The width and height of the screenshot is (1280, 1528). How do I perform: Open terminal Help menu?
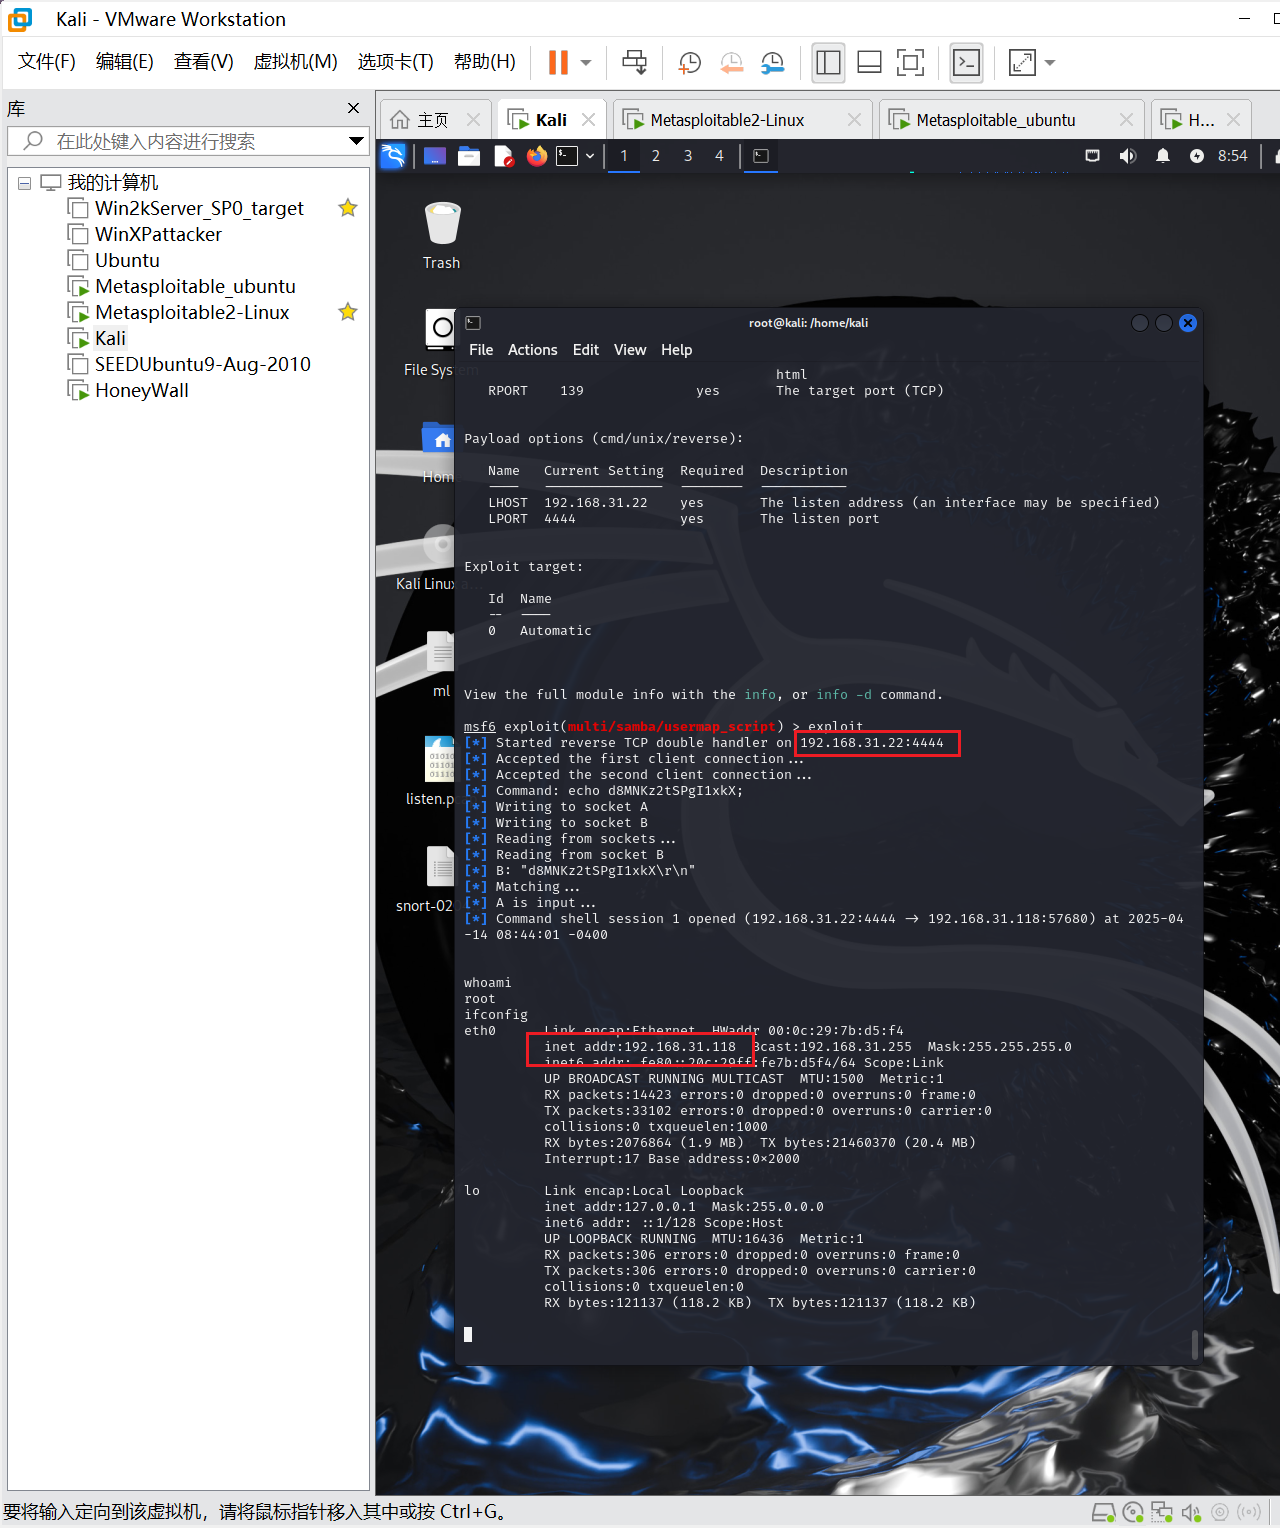point(677,350)
